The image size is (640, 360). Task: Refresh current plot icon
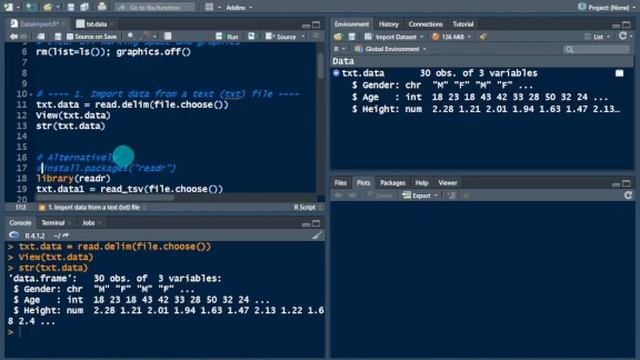click(x=628, y=195)
